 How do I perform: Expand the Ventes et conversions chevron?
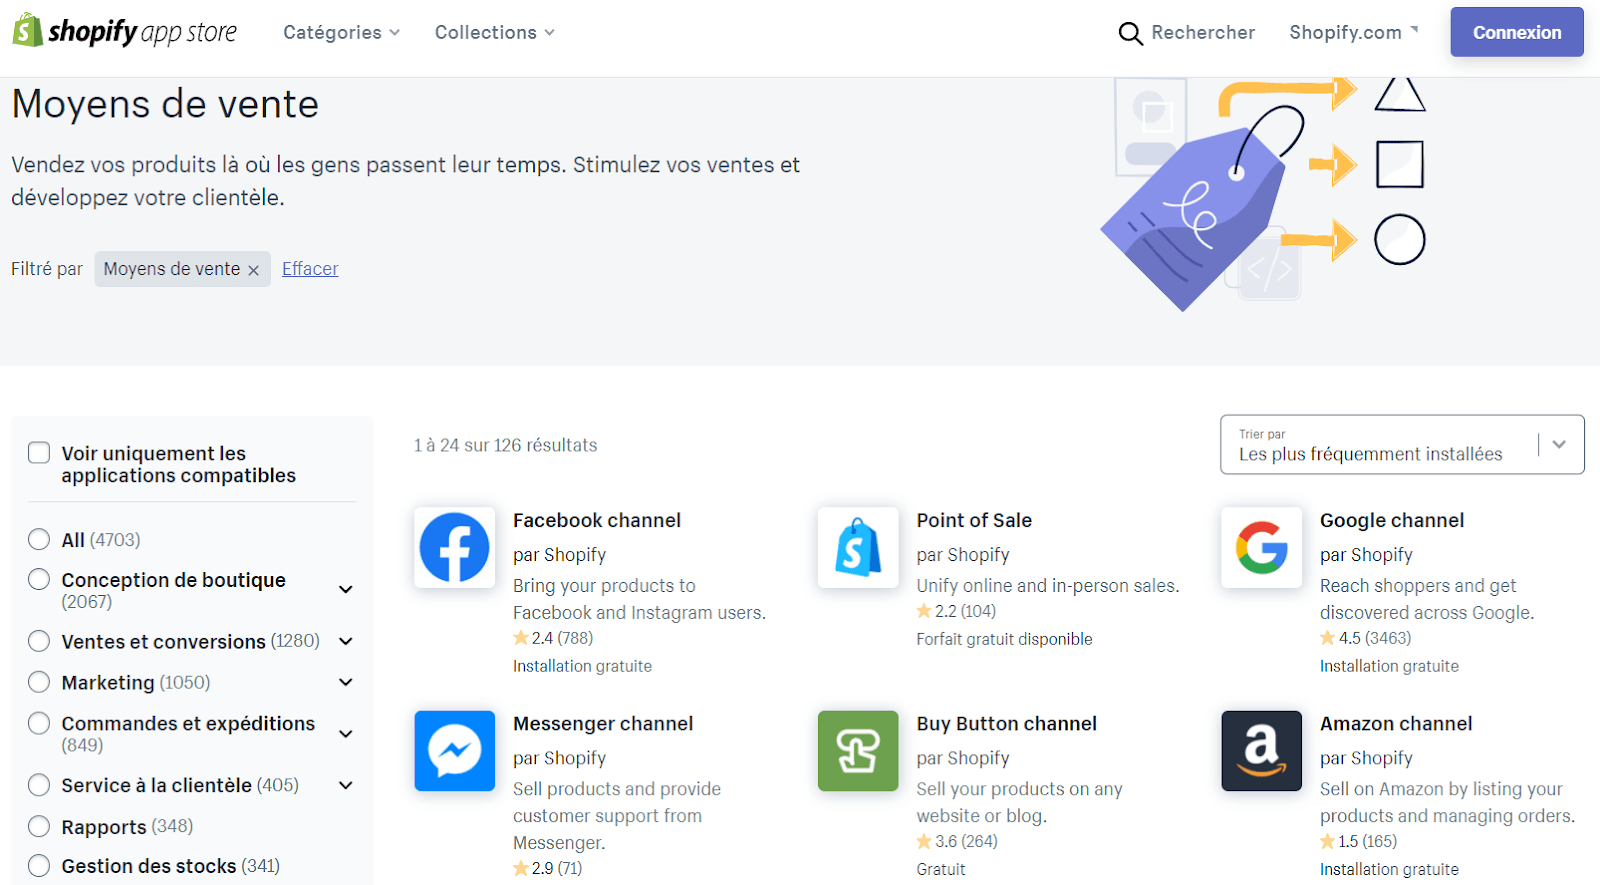point(346,641)
